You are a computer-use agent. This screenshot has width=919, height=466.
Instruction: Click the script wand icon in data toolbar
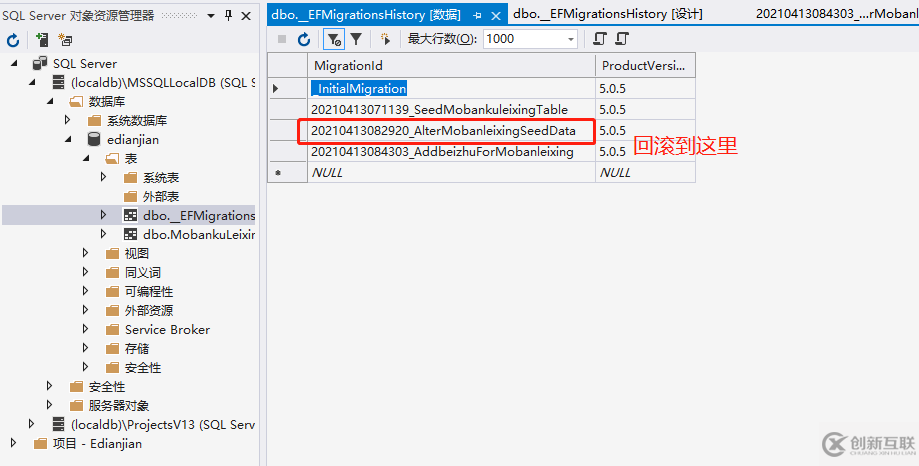tap(385, 39)
